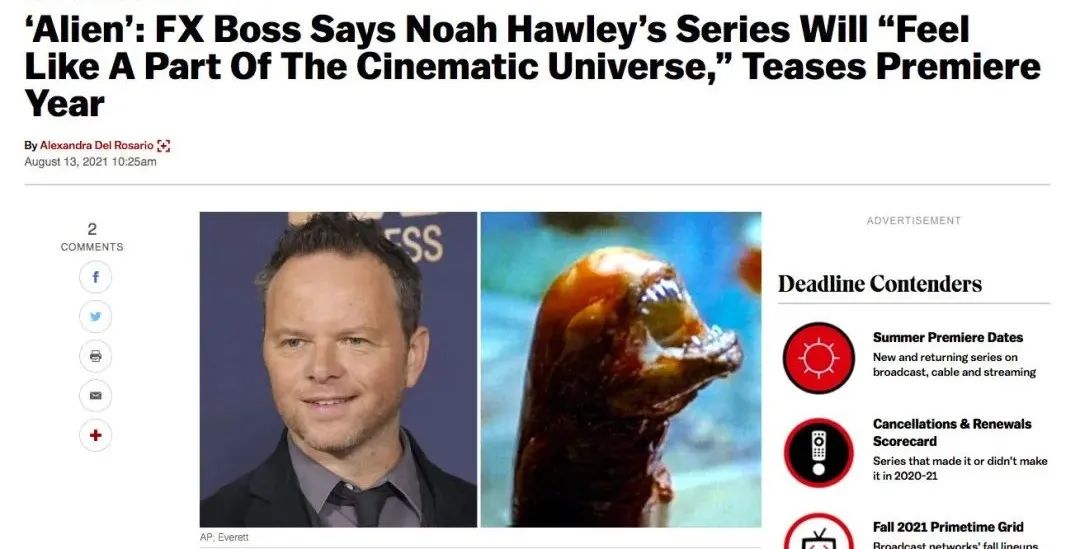The image size is (1080, 549).
Task: Click the Alien creature image
Action: 621,369
